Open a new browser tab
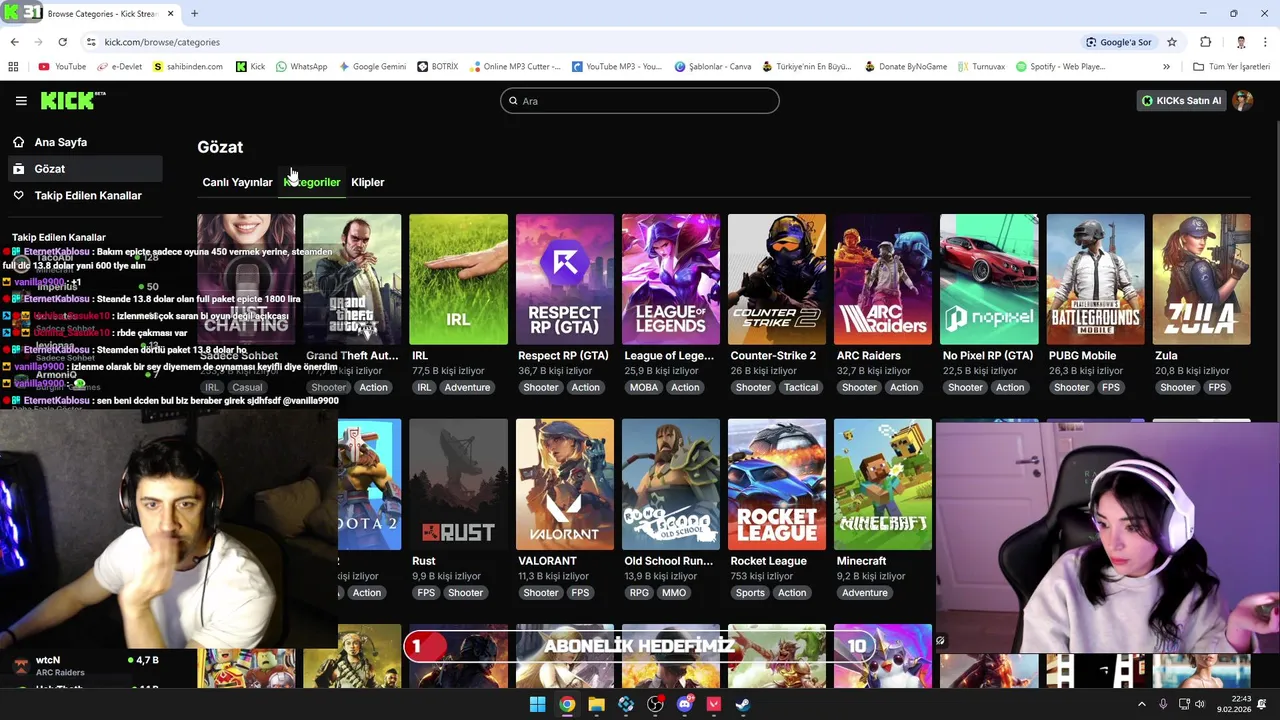The width and height of the screenshot is (1280, 720). [x=194, y=14]
